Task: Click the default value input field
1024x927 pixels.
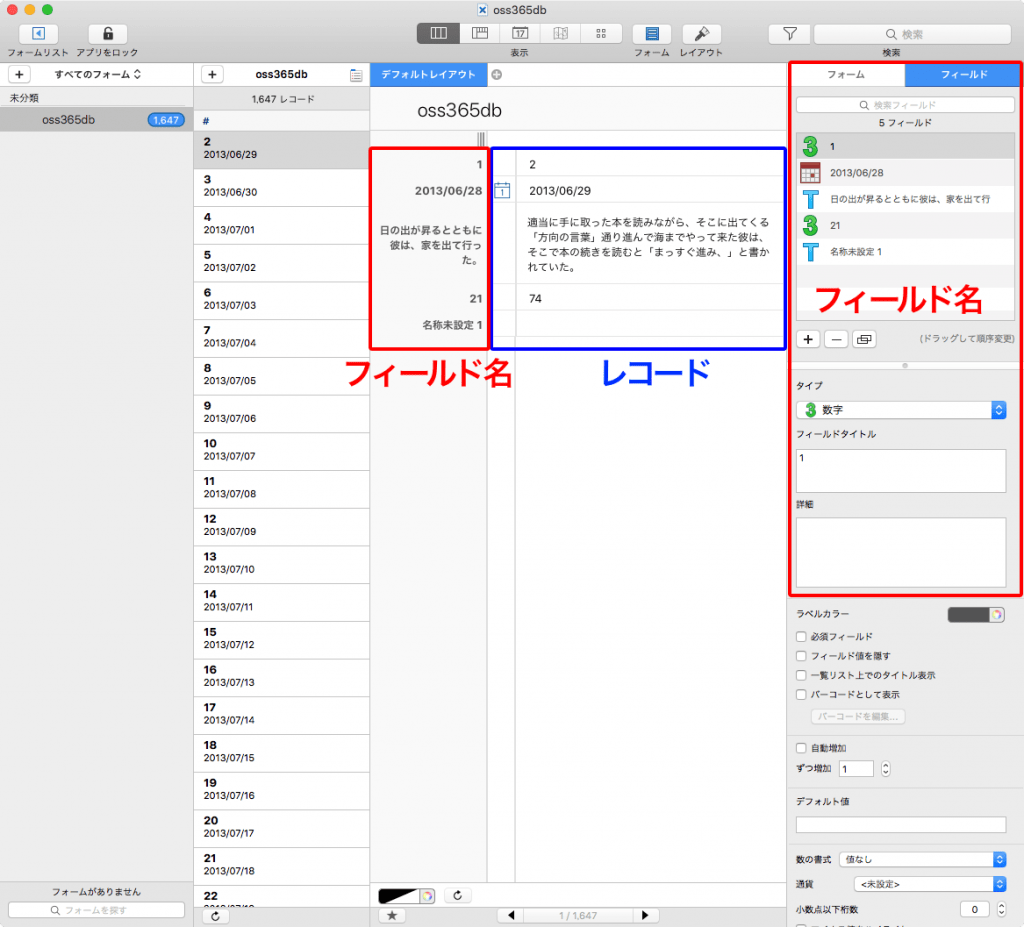Action: pos(901,825)
